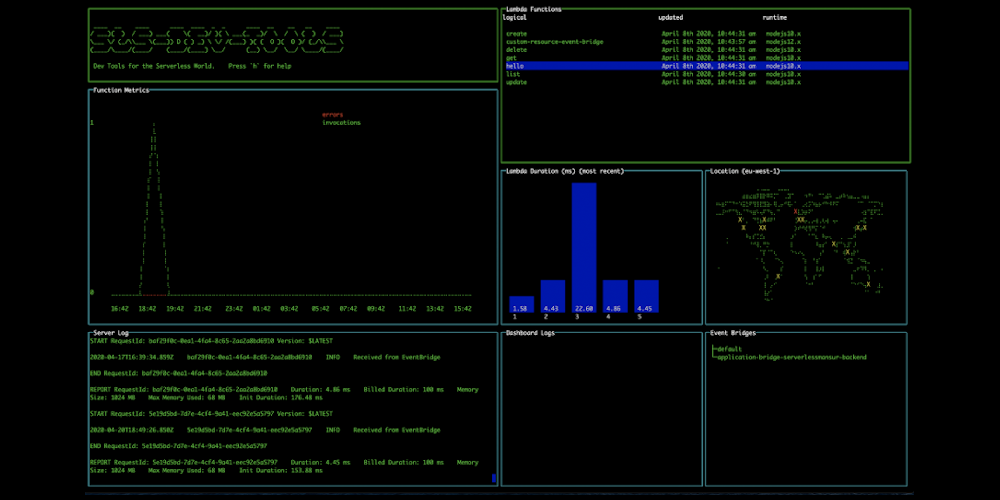Click the 'Location (eu-west-1)' panel title

pos(745,172)
